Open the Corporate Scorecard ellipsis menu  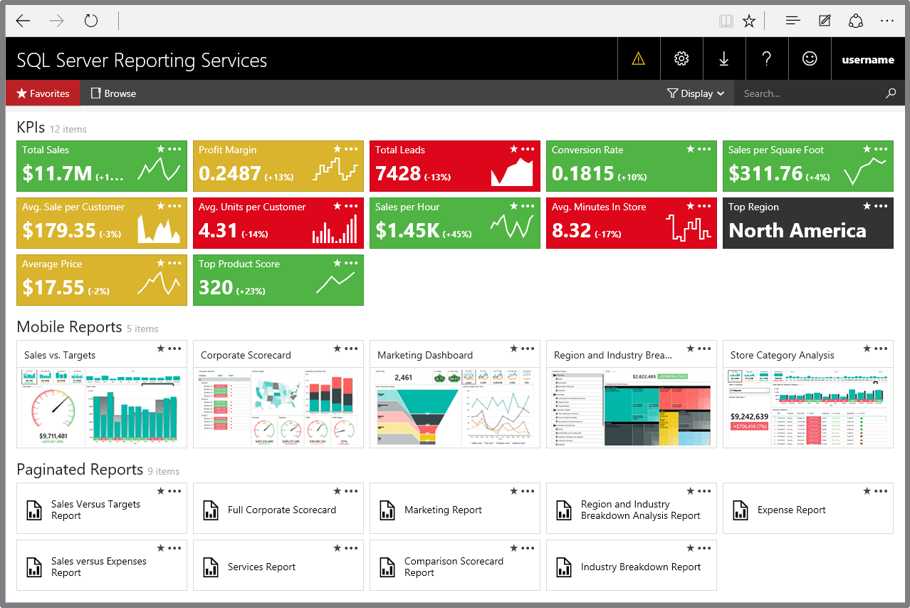coord(349,349)
